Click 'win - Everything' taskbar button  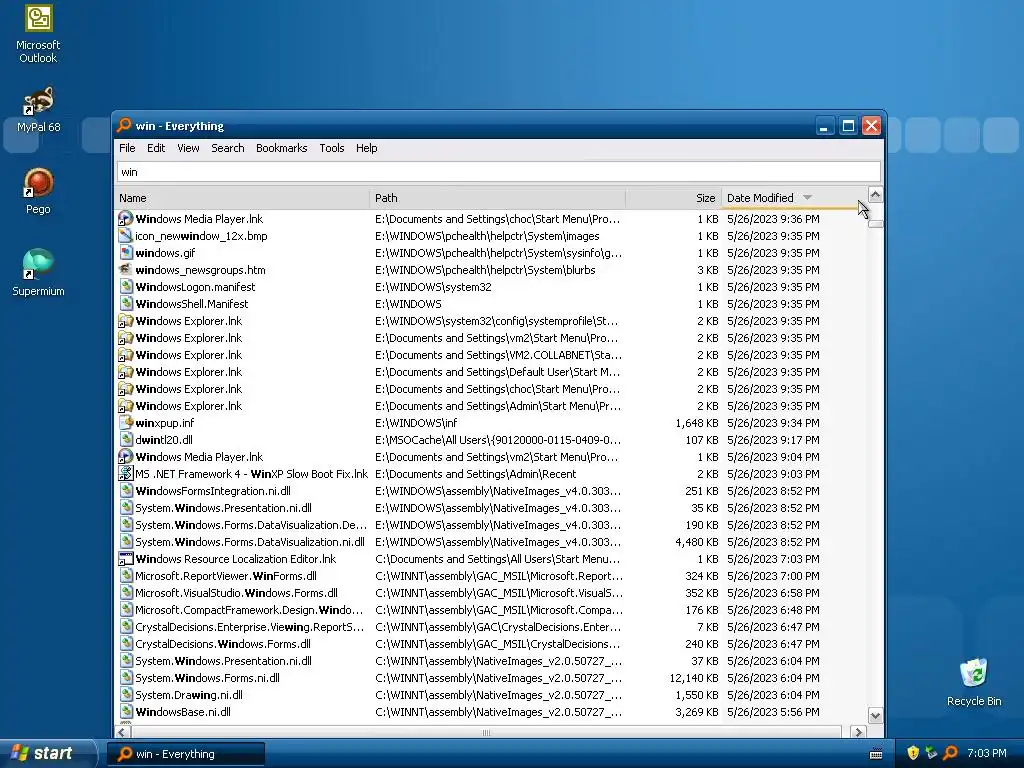click(x=185, y=754)
